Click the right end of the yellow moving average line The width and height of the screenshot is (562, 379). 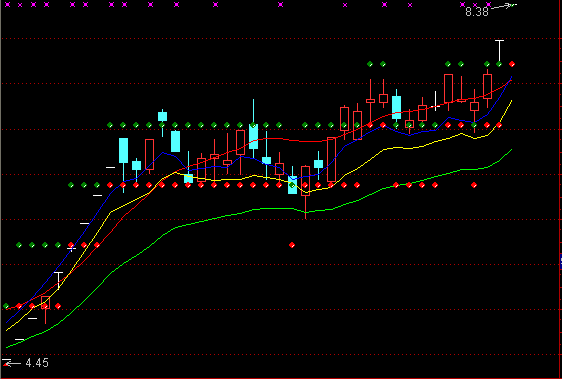(511, 101)
